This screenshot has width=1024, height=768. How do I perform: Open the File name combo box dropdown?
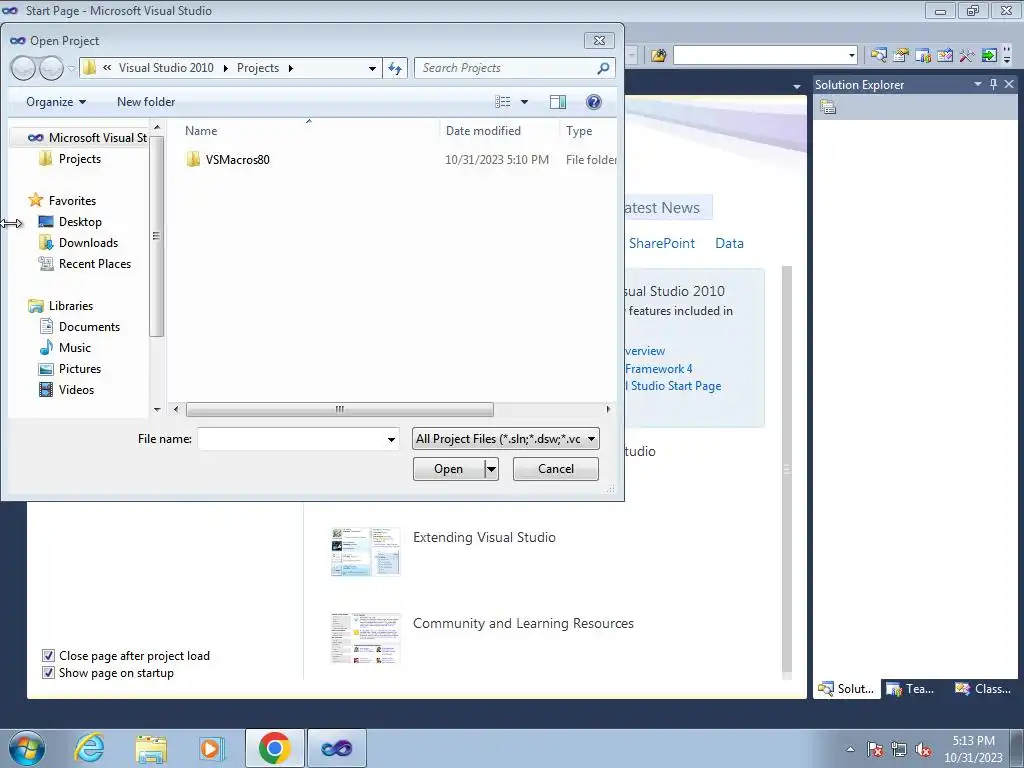coord(391,439)
